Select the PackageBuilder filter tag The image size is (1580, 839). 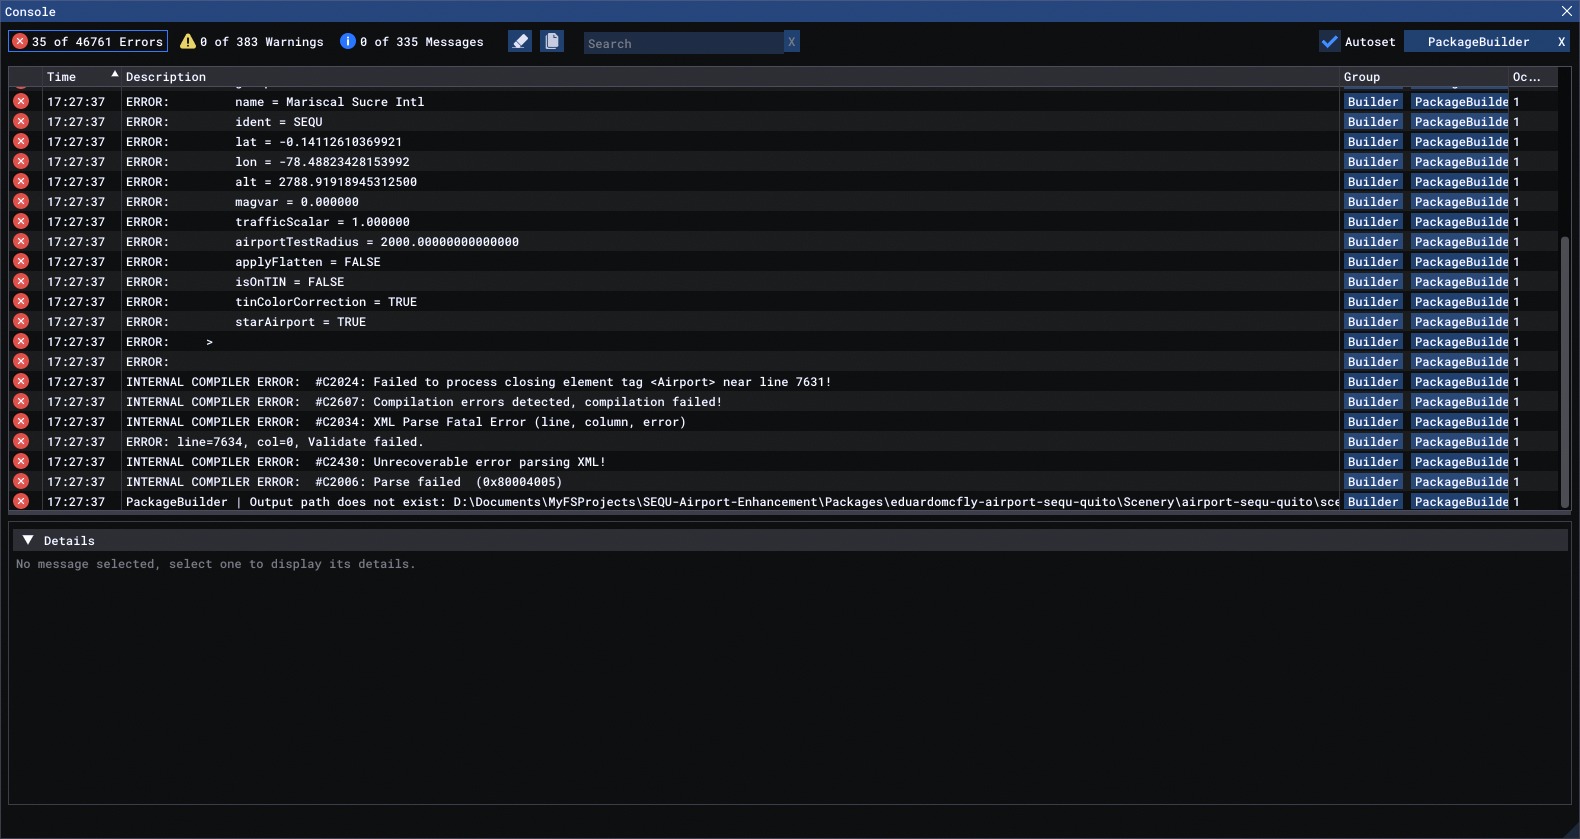1478,42
